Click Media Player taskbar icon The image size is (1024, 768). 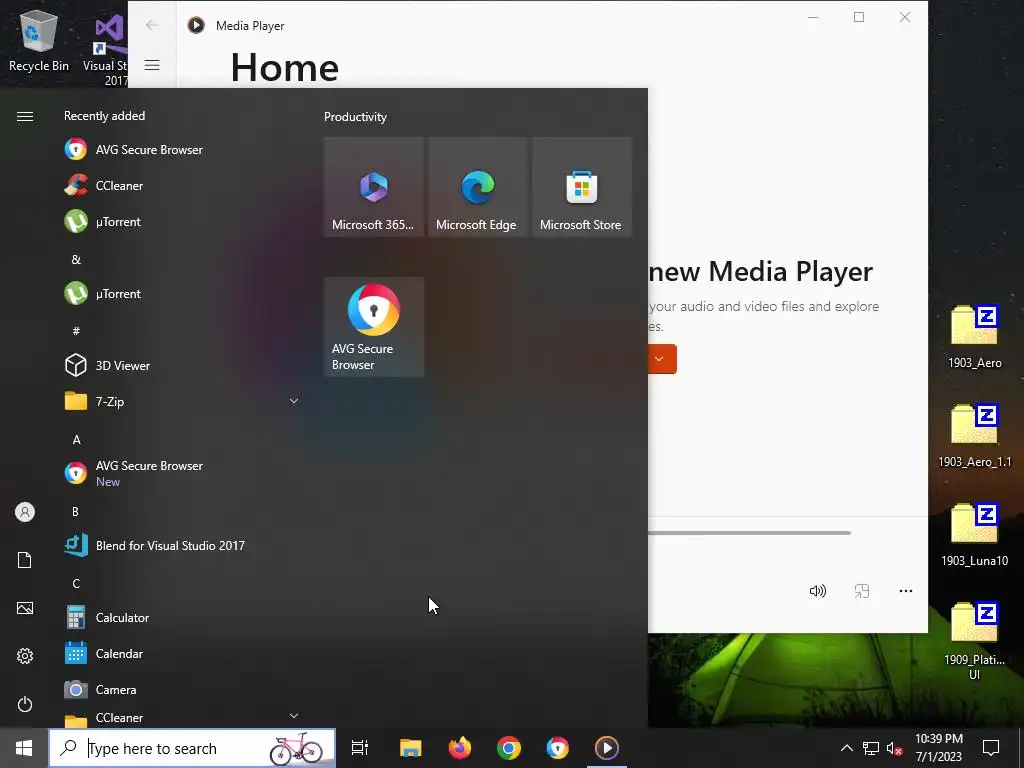point(607,748)
